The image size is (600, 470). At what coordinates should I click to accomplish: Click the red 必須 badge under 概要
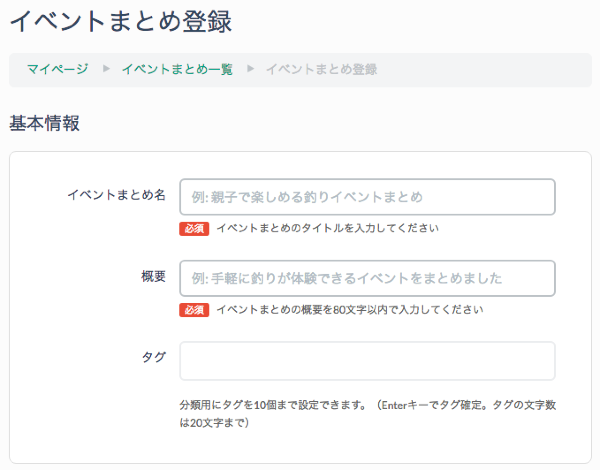pos(194,310)
